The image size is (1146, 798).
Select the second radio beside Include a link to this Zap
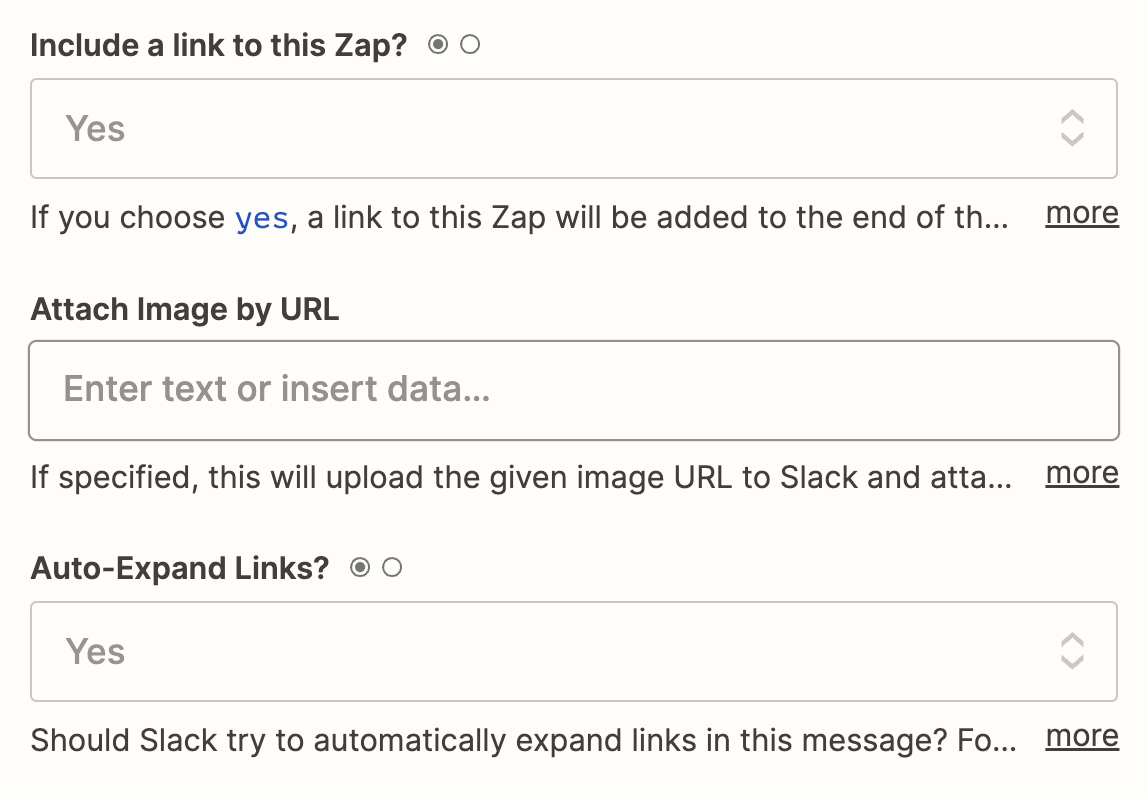[x=470, y=45]
